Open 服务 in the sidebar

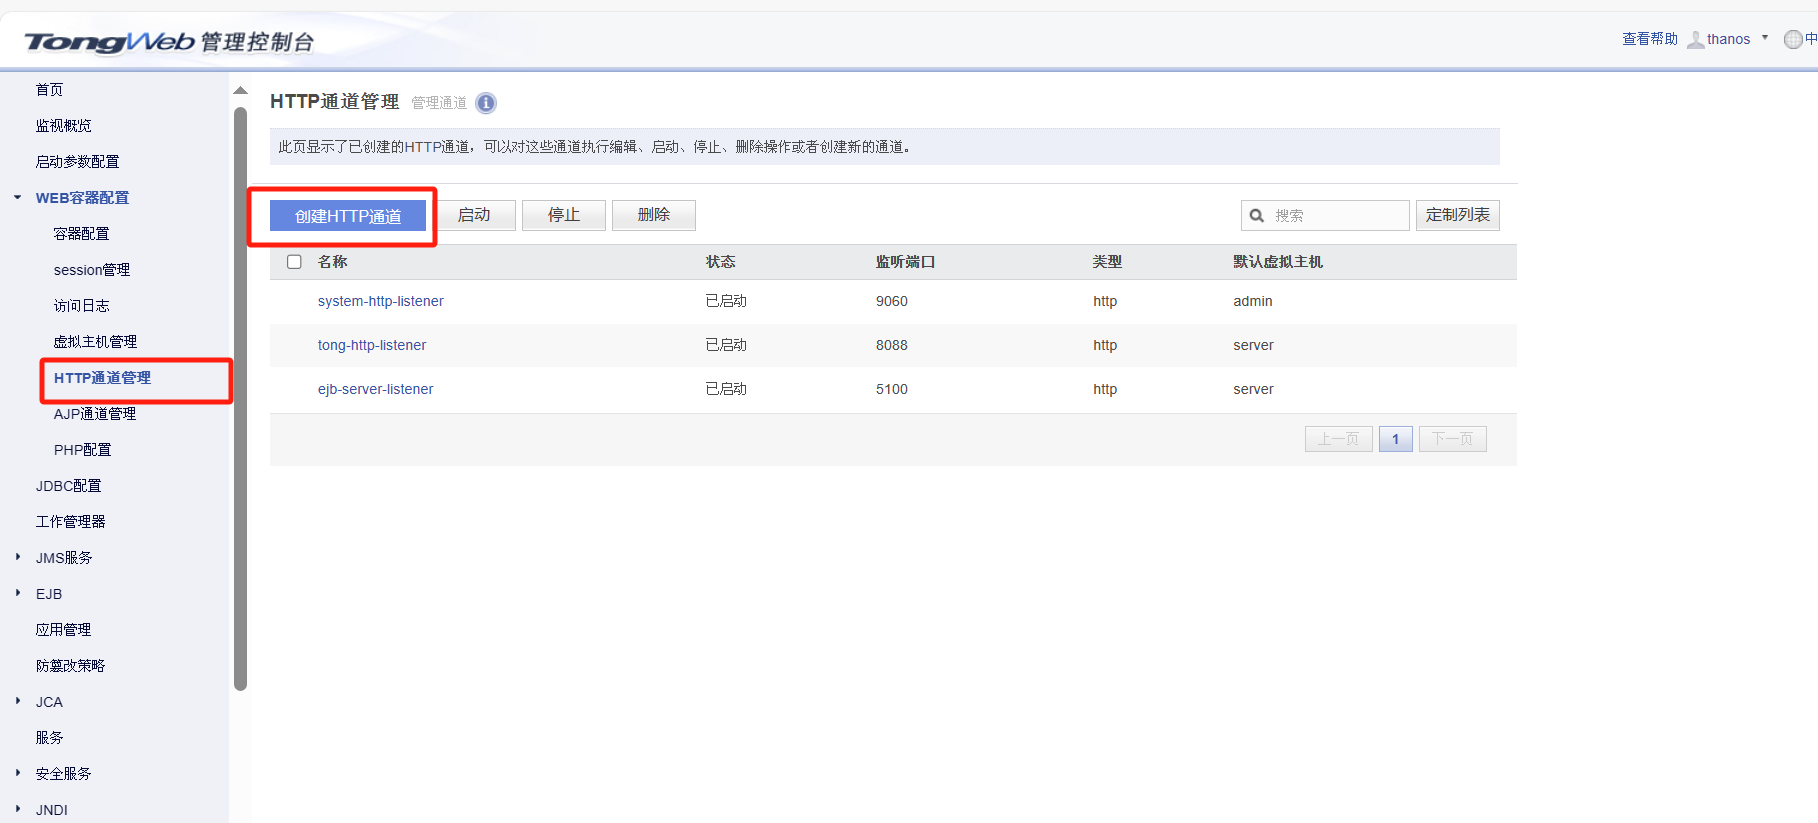tap(49, 738)
